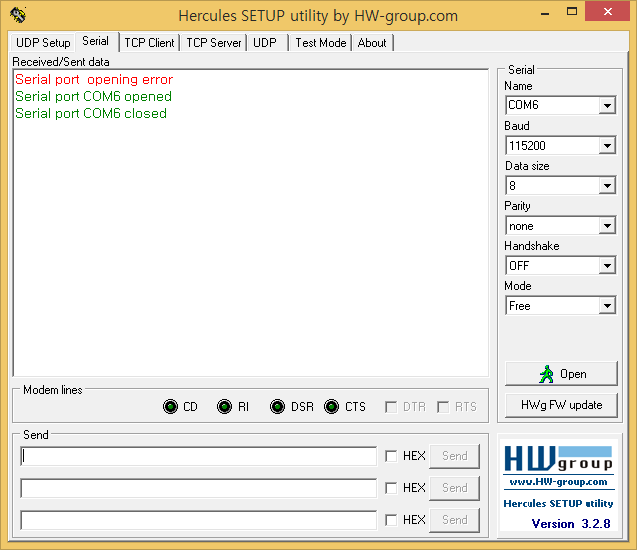The image size is (637, 550).
Task: Open the Mode dropdown
Action: [x=607, y=305]
